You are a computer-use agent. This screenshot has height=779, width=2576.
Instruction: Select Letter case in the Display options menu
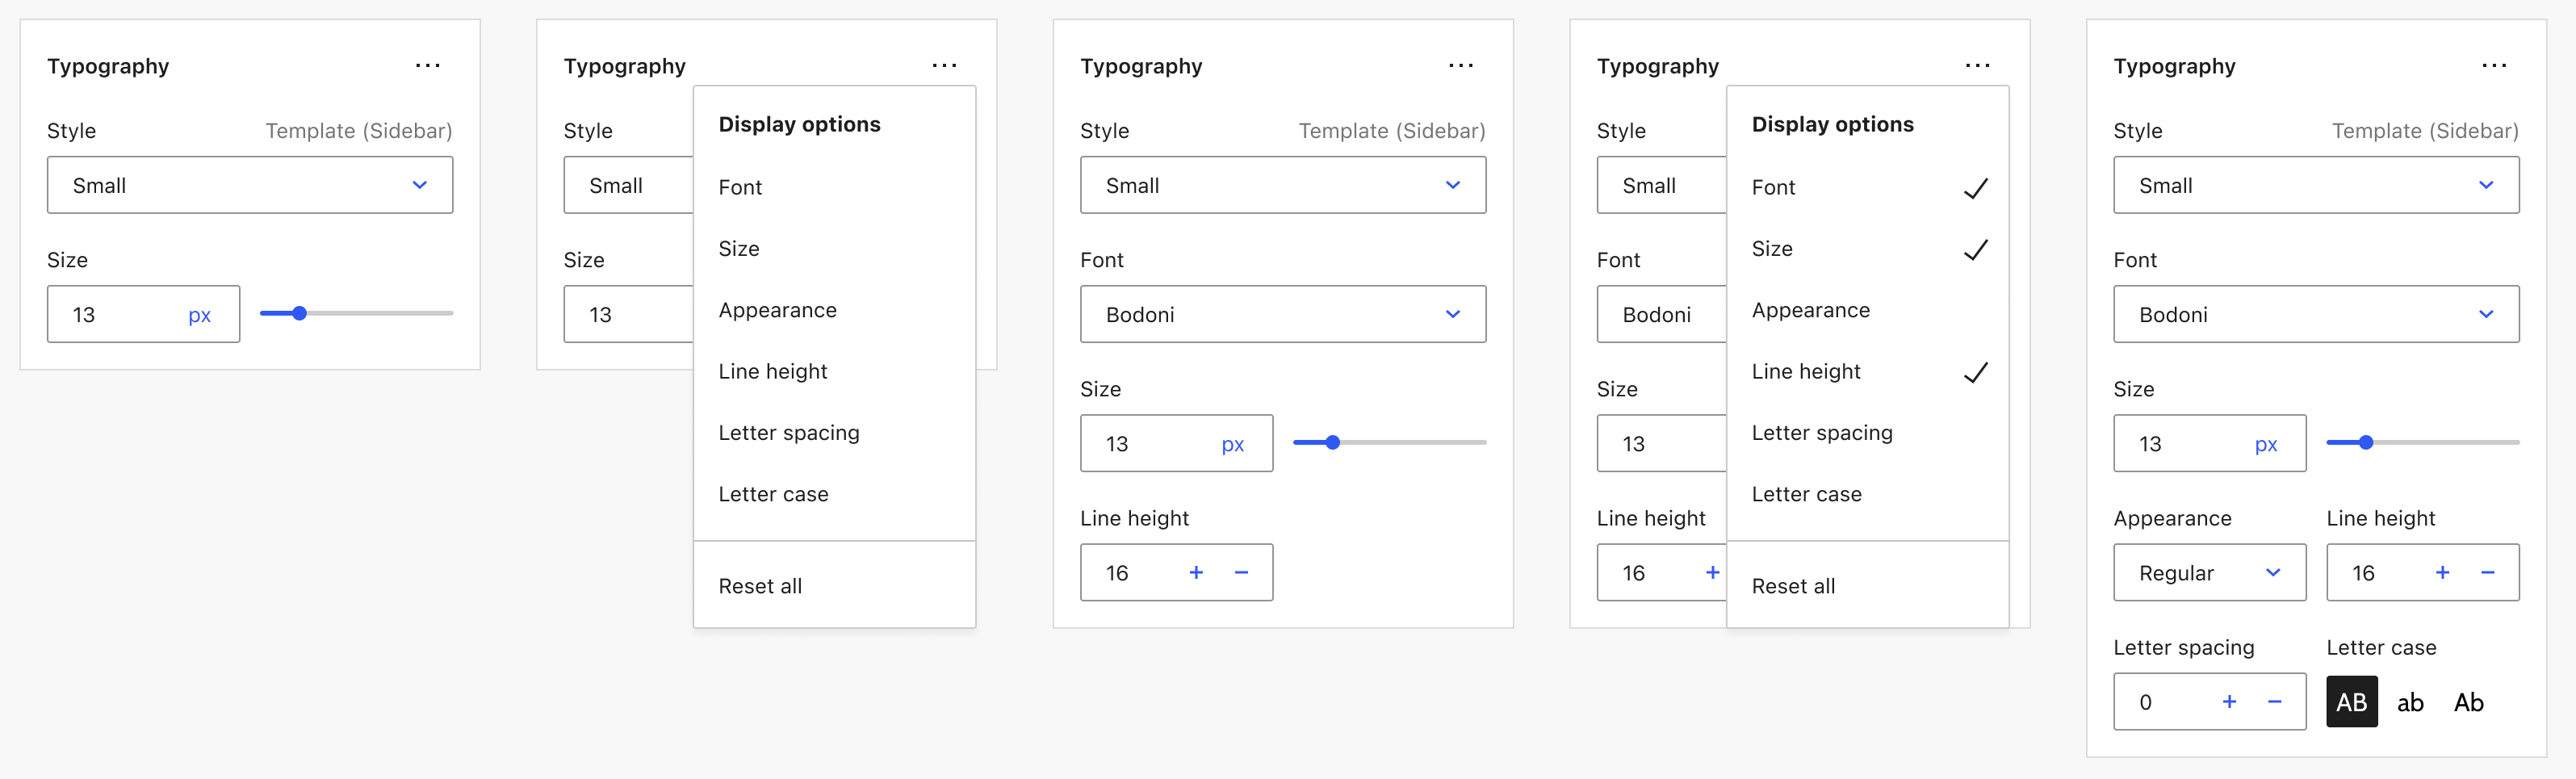773,493
